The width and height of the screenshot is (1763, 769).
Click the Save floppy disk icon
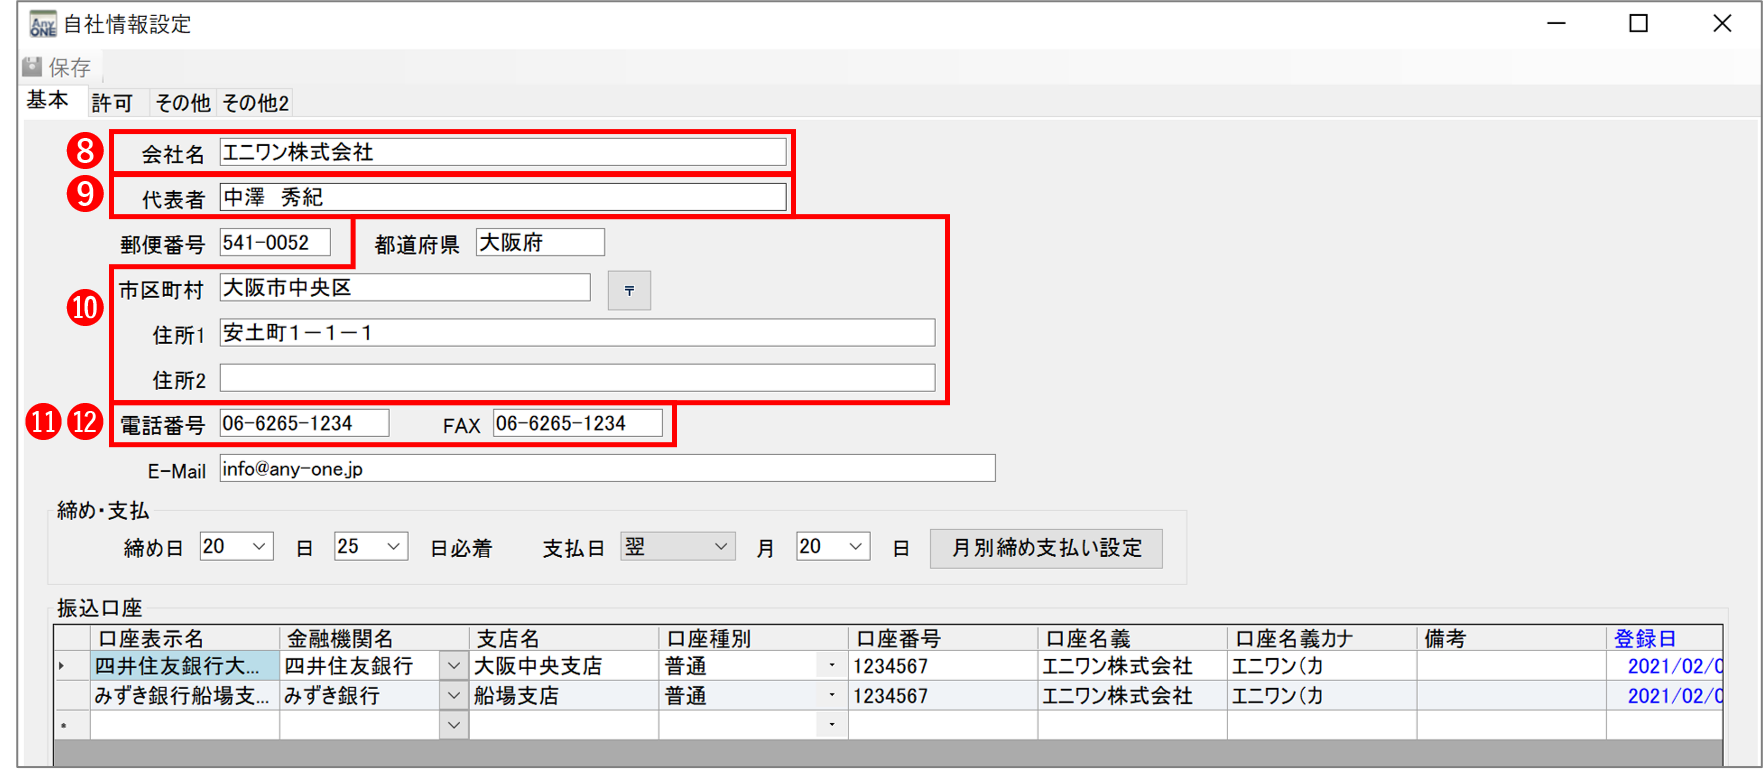33,67
